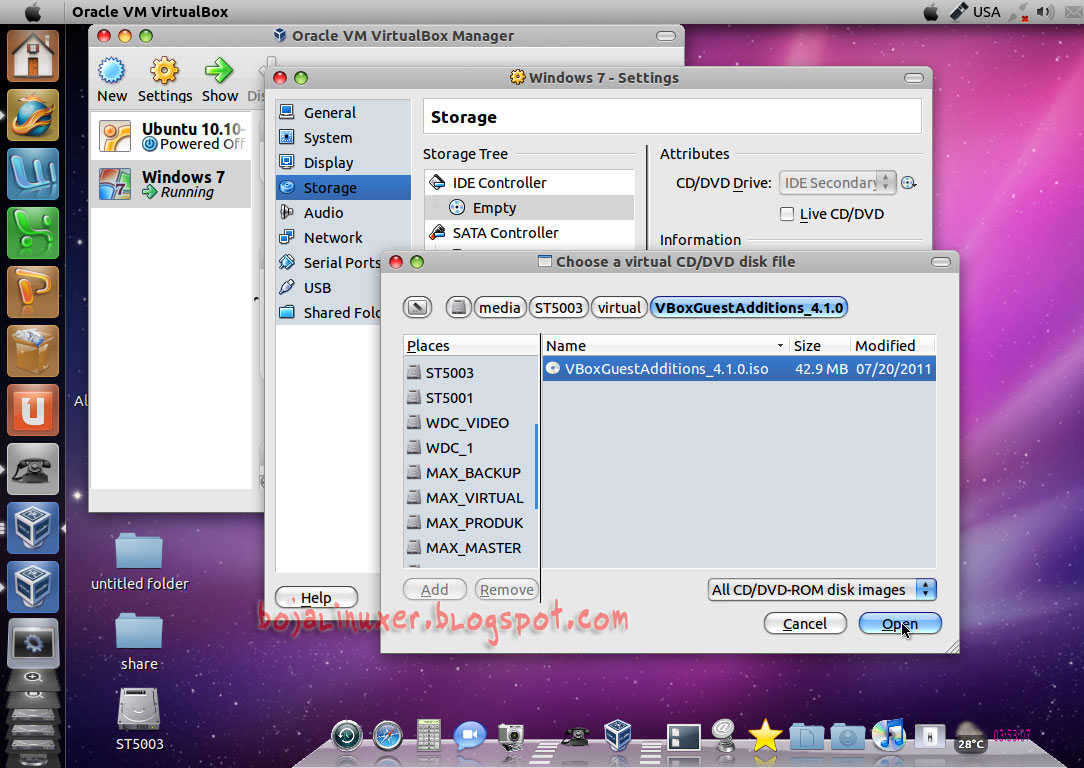Screen dimensions: 1084x768
Task: Go to virtual folder in path bar
Action: 619,308
